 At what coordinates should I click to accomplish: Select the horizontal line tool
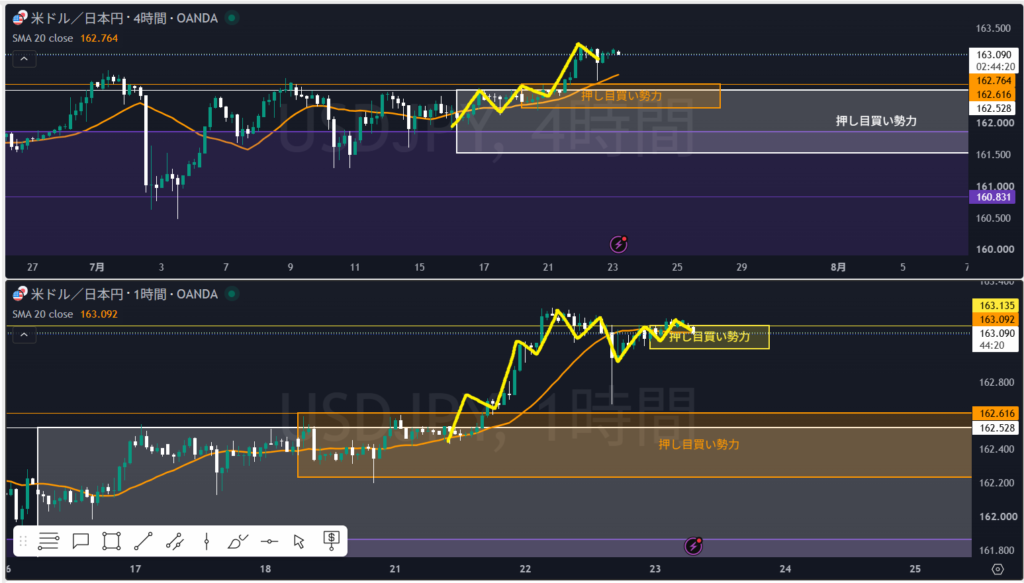click(269, 541)
